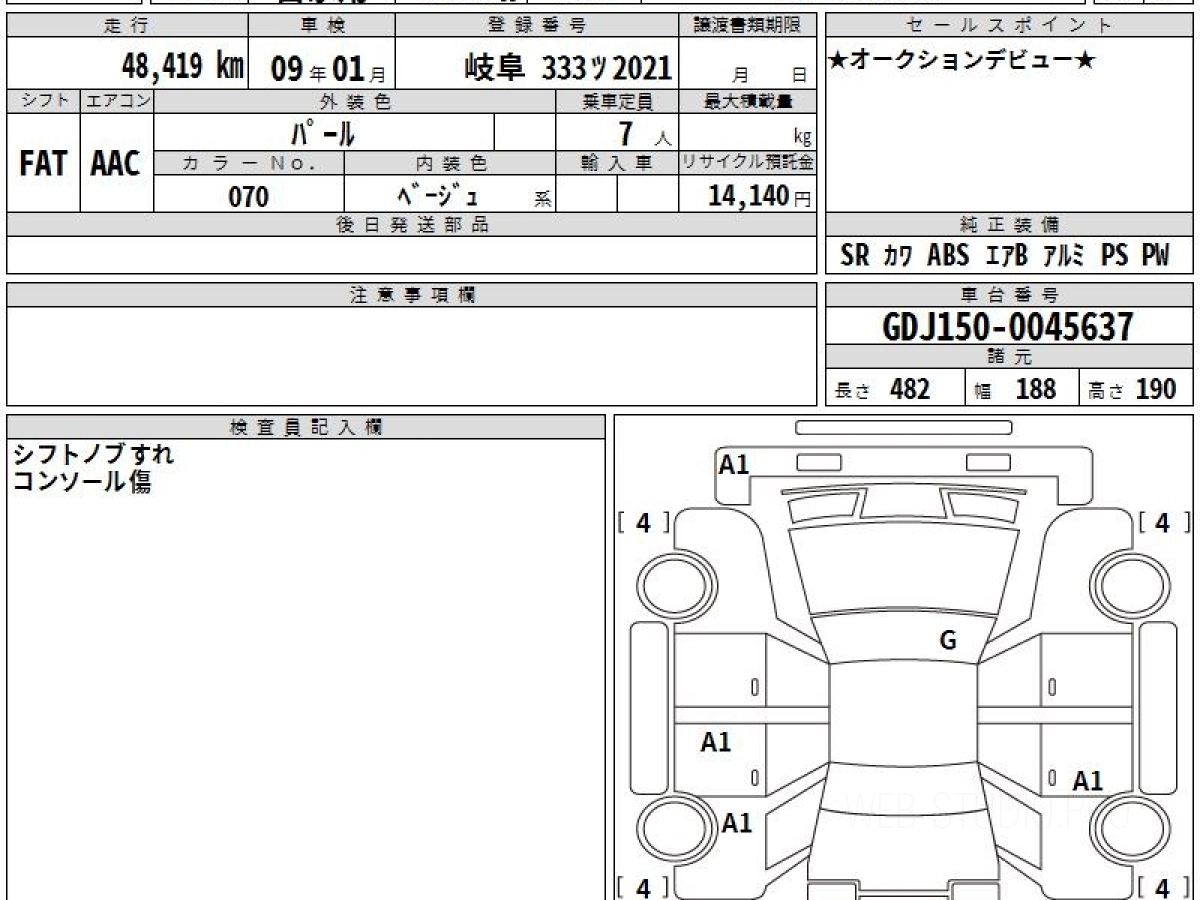Click the AAC air conditioner cell

116,164
